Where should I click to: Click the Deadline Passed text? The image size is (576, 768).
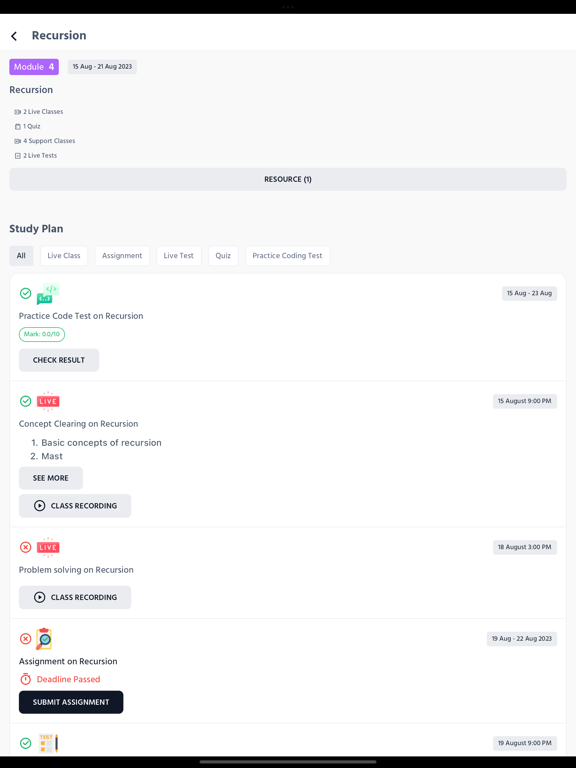69,679
